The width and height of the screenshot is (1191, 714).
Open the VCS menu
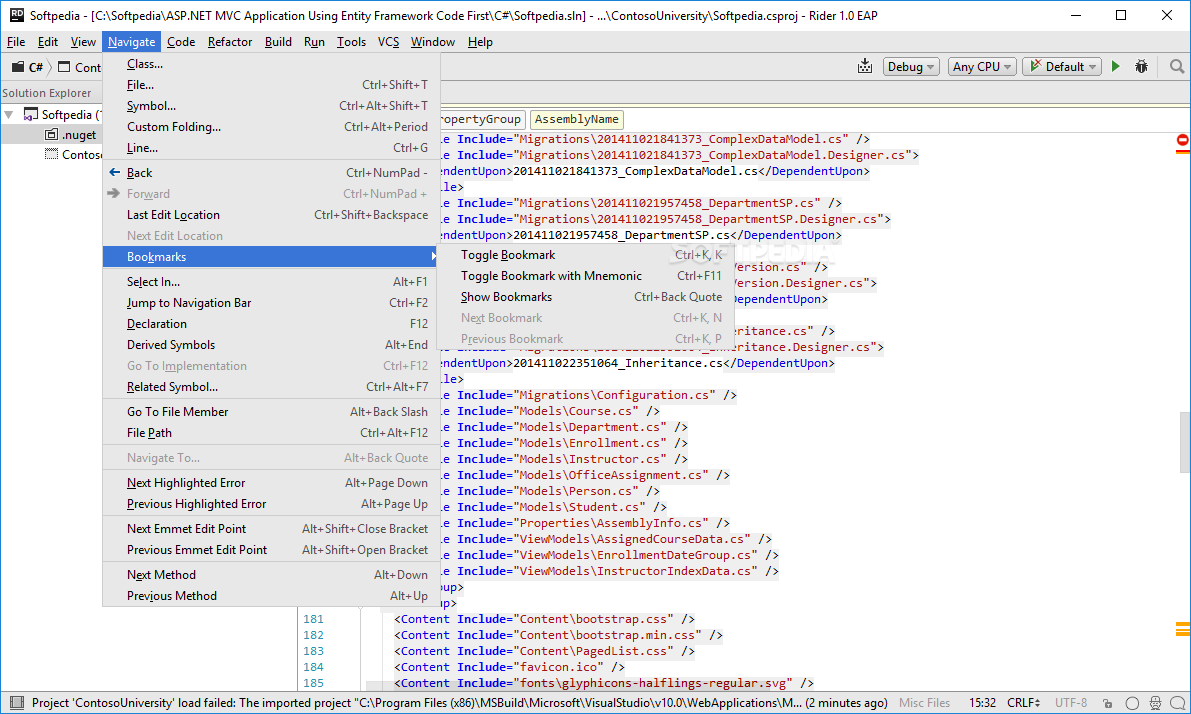[x=388, y=42]
